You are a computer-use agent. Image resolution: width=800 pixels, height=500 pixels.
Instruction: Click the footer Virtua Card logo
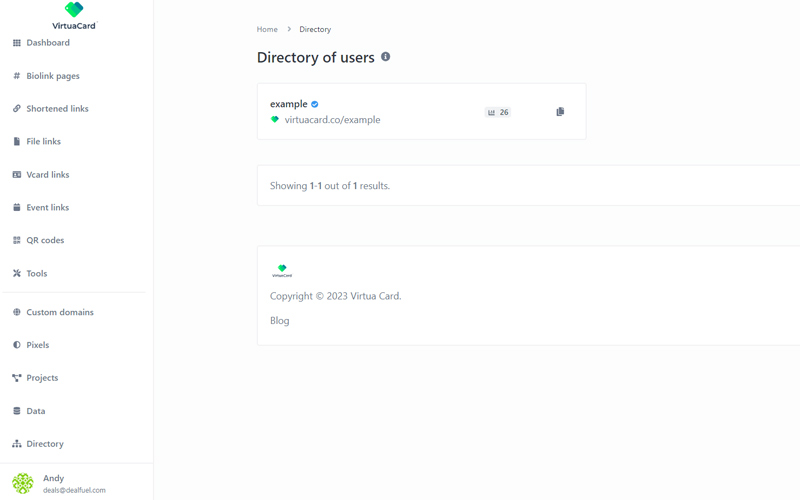pos(282,270)
